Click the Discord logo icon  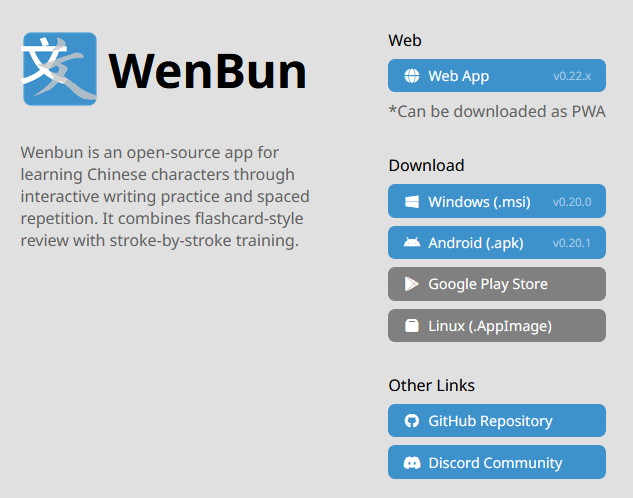(412, 462)
